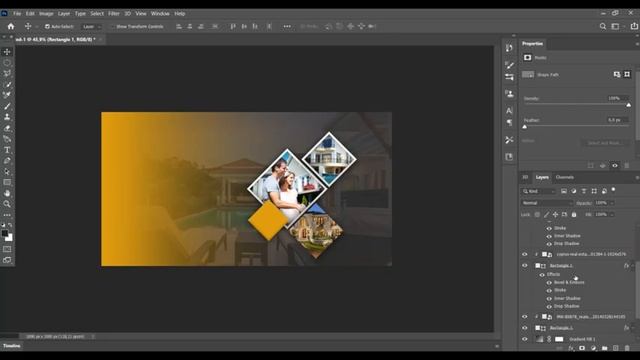Viewport: 640px width, 360px height.
Task: Select the Path Selection tool
Action: point(7,171)
